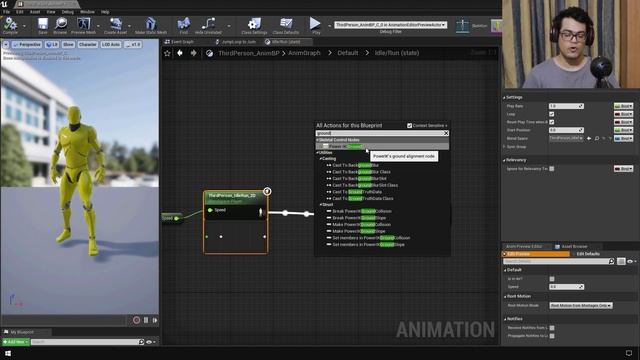Open the Loop bind dropdown
Image resolution: width=640 pixels, height=360 pixels.
(x=623, y=114)
